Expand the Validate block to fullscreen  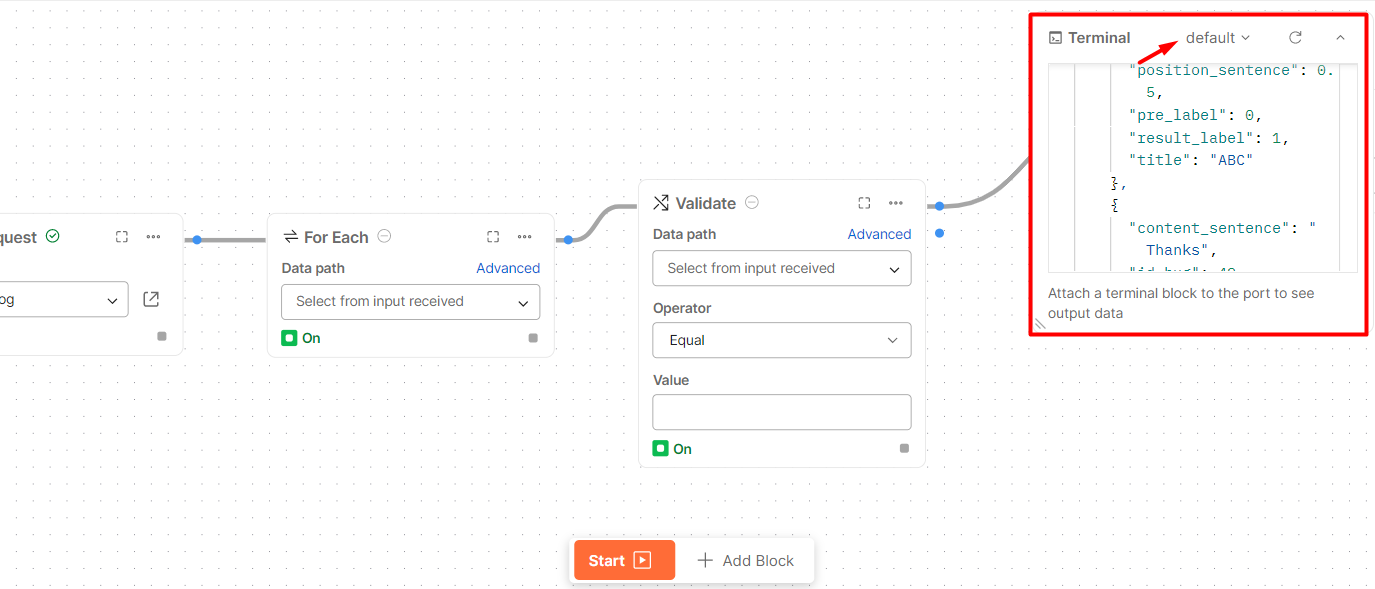(864, 203)
